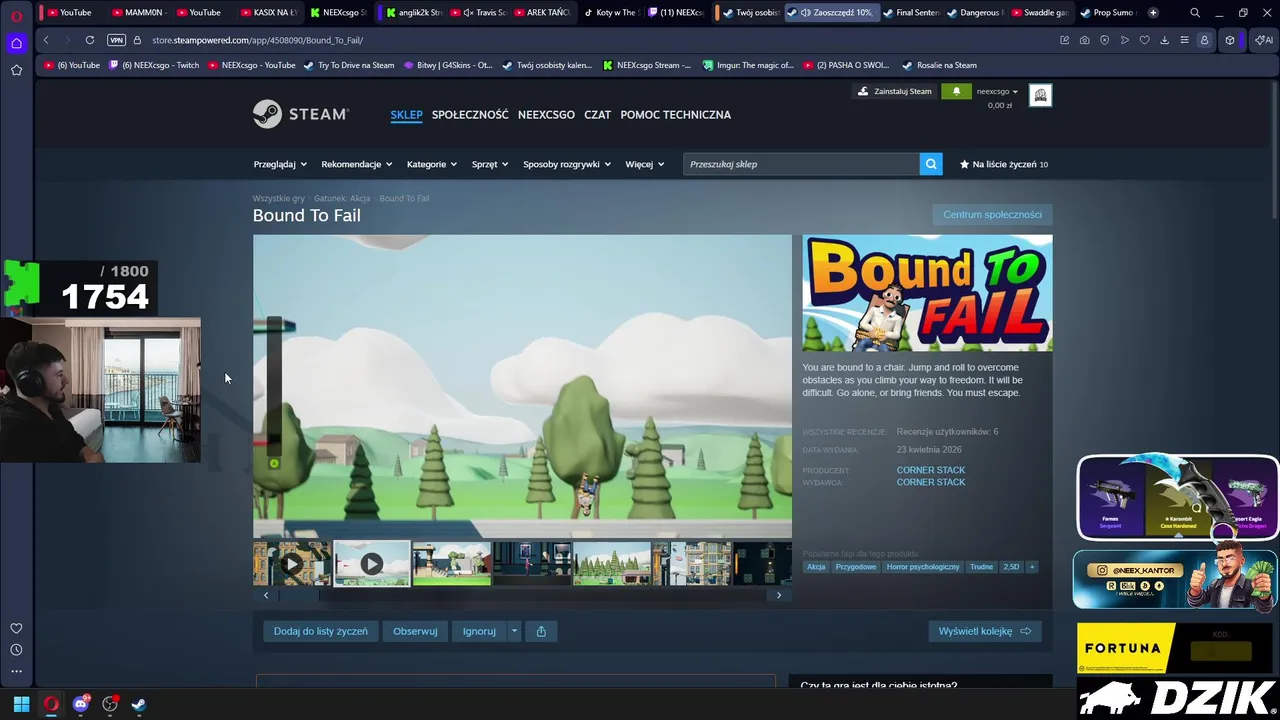The image size is (1280, 720).
Task: Open the user avatar in Steam header
Action: pos(1040,95)
